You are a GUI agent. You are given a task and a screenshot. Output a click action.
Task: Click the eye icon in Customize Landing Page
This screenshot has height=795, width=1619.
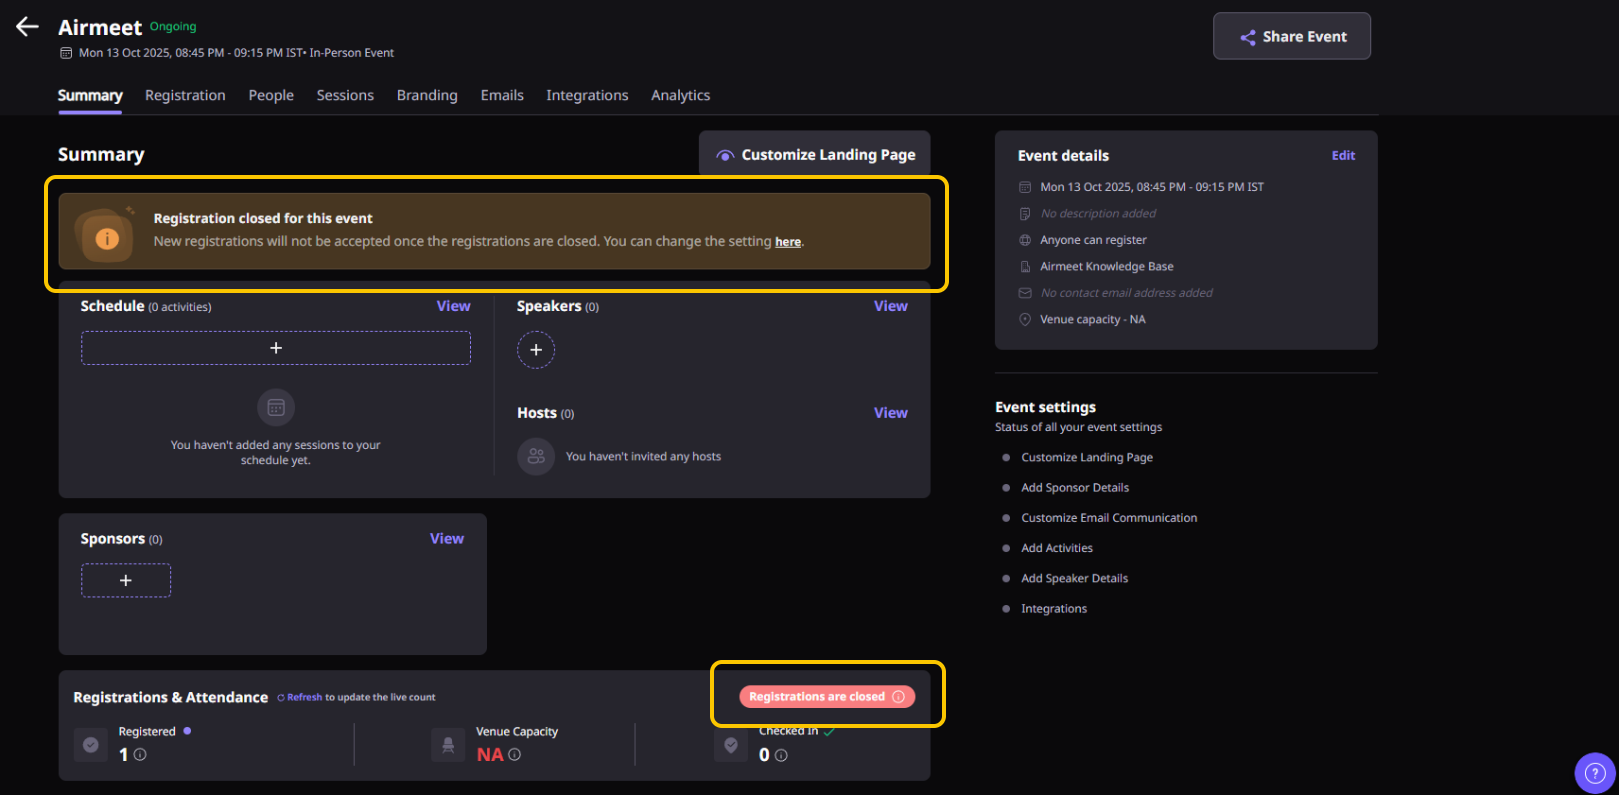[x=725, y=155]
